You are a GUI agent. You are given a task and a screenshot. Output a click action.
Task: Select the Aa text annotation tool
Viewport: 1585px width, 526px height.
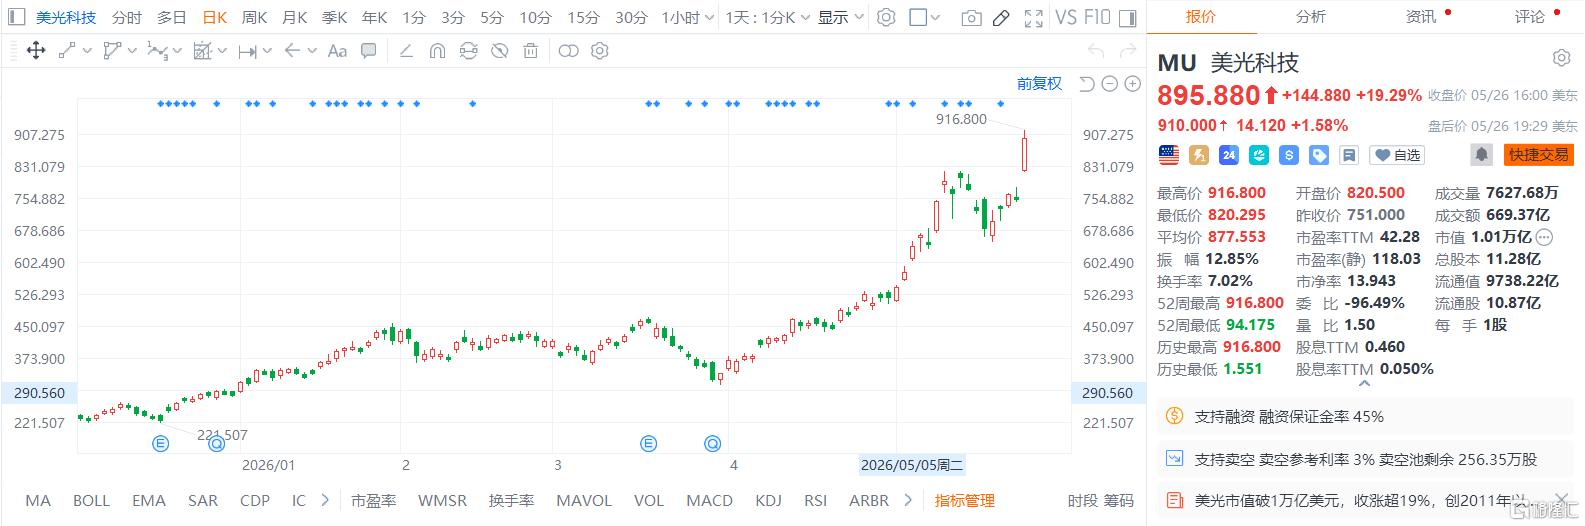[x=337, y=51]
